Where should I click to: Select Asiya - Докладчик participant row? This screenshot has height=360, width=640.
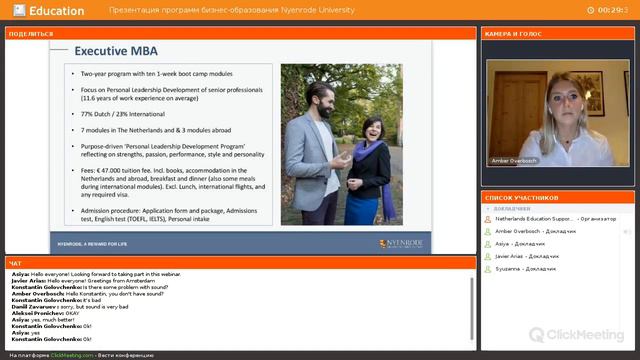[x=551, y=244]
